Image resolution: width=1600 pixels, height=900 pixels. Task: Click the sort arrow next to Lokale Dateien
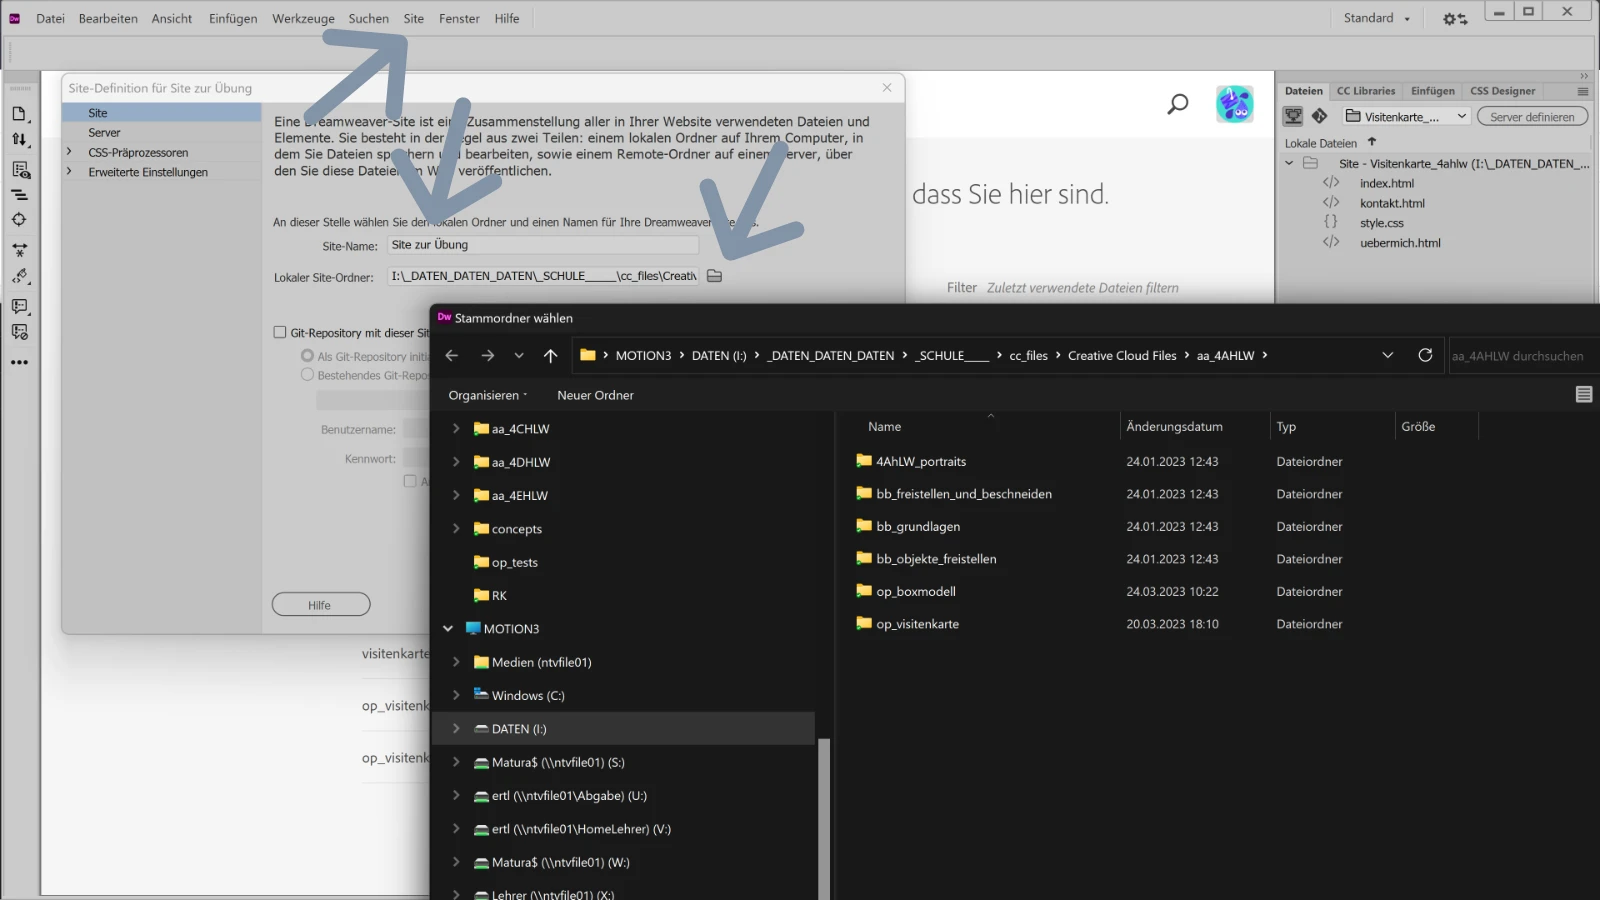(x=1372, y=142)
